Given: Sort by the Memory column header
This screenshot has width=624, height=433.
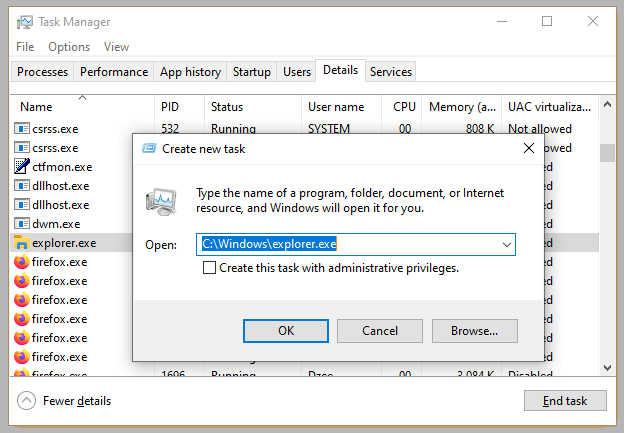Looking at the screenshot, I should point(462,107).
